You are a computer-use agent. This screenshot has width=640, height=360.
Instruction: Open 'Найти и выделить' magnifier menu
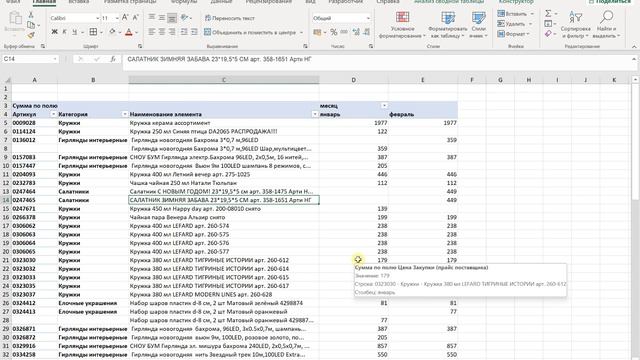coord(606,25)
